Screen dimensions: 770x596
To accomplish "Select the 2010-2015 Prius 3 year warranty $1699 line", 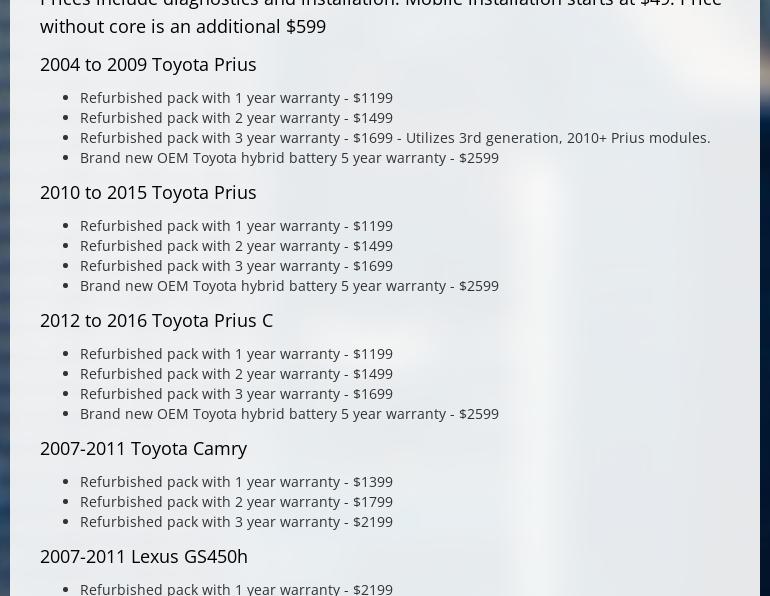I will [x=236, y=266].
